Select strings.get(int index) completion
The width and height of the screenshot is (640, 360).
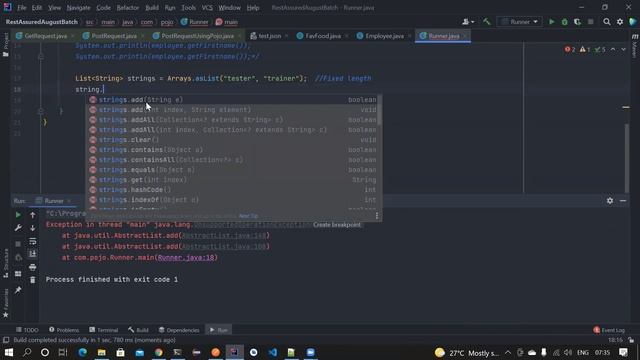click(233, 180)
